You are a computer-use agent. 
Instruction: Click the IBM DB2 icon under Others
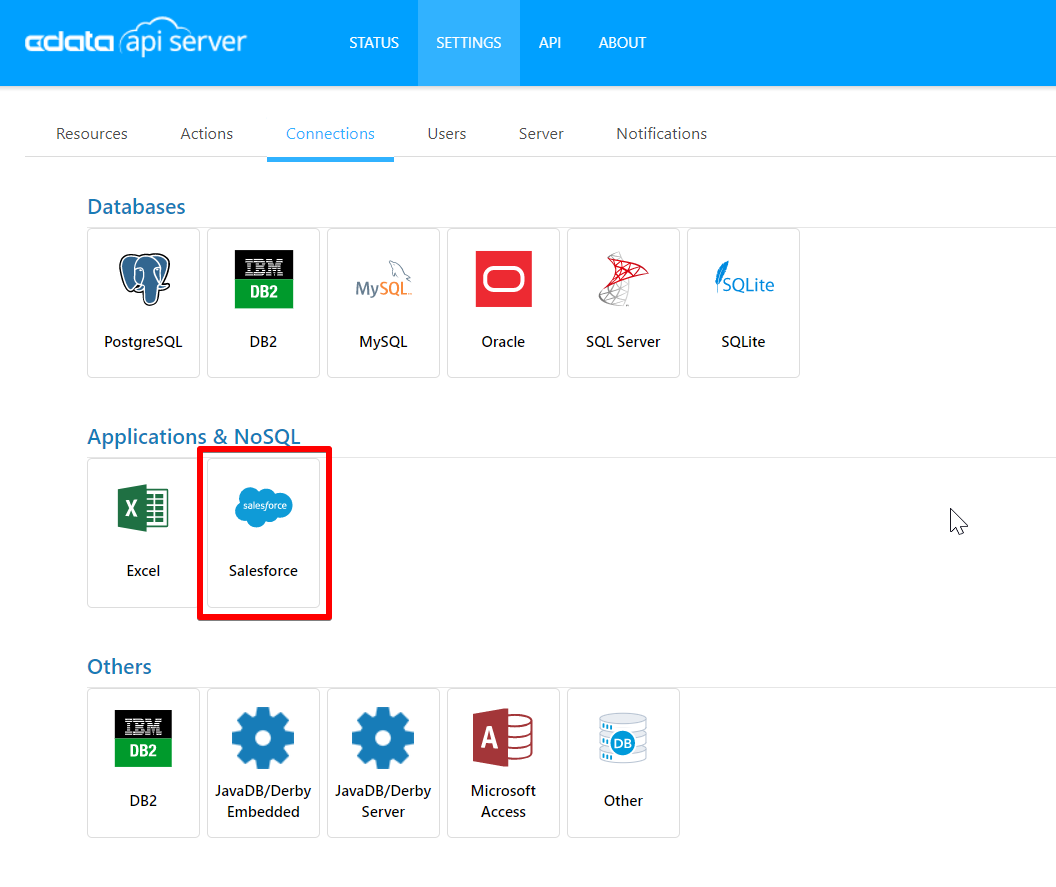click(143, 738)
